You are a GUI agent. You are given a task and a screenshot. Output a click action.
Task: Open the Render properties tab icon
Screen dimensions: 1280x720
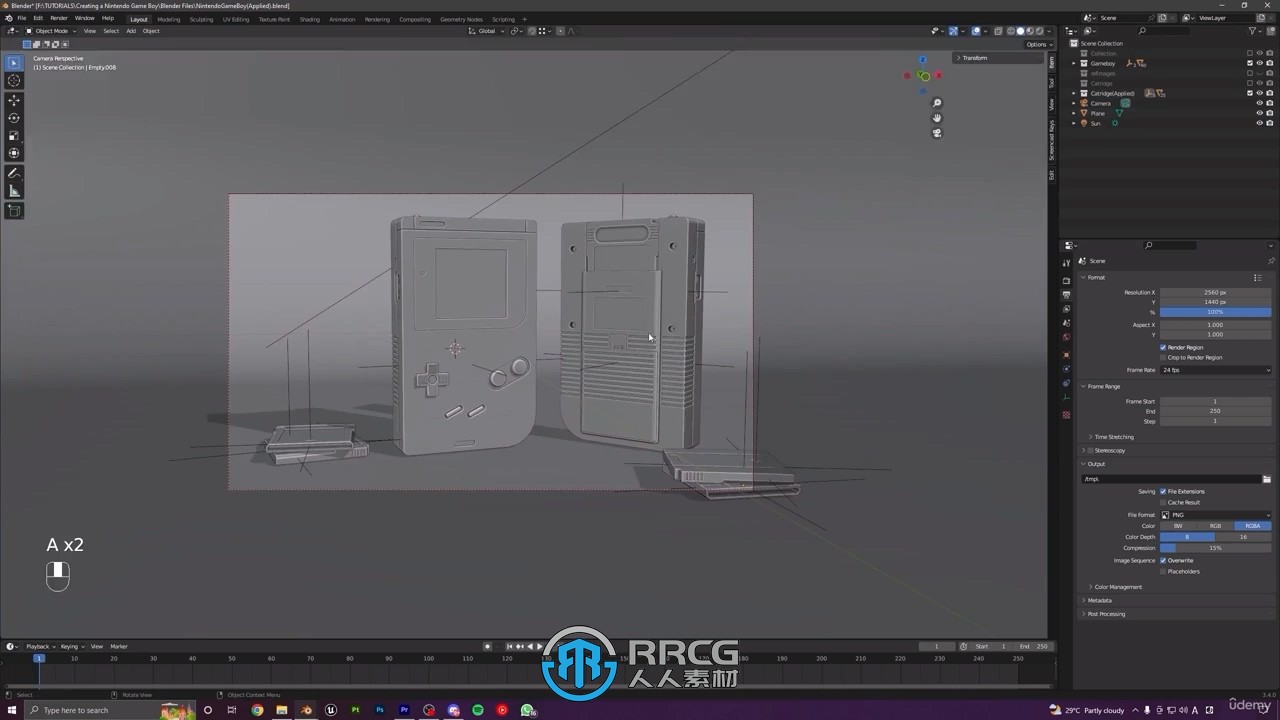coord(1066,280)
